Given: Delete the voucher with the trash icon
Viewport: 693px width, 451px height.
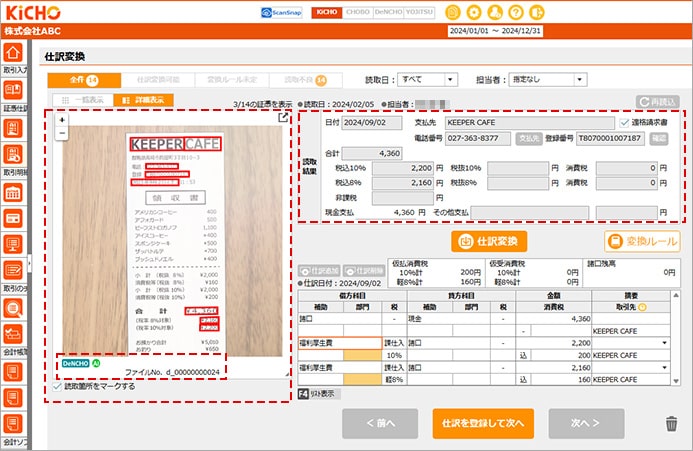Looking at the screenshot, I should click(671, 424).
